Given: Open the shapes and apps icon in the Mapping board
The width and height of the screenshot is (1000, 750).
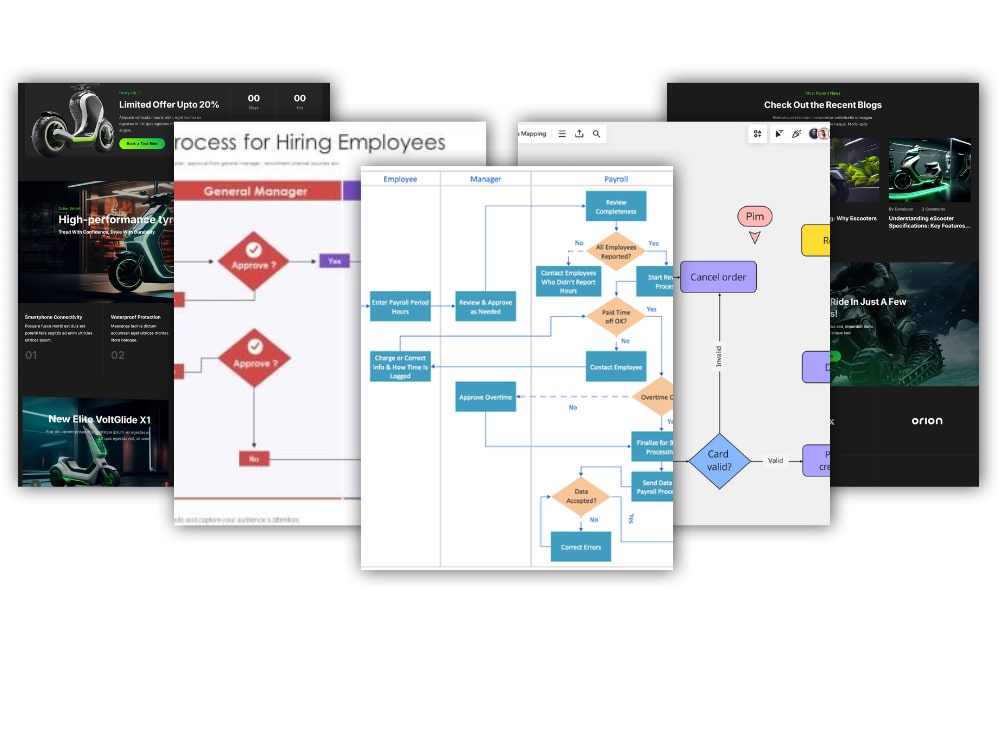Looking at the screenshot, I should 758,134.
